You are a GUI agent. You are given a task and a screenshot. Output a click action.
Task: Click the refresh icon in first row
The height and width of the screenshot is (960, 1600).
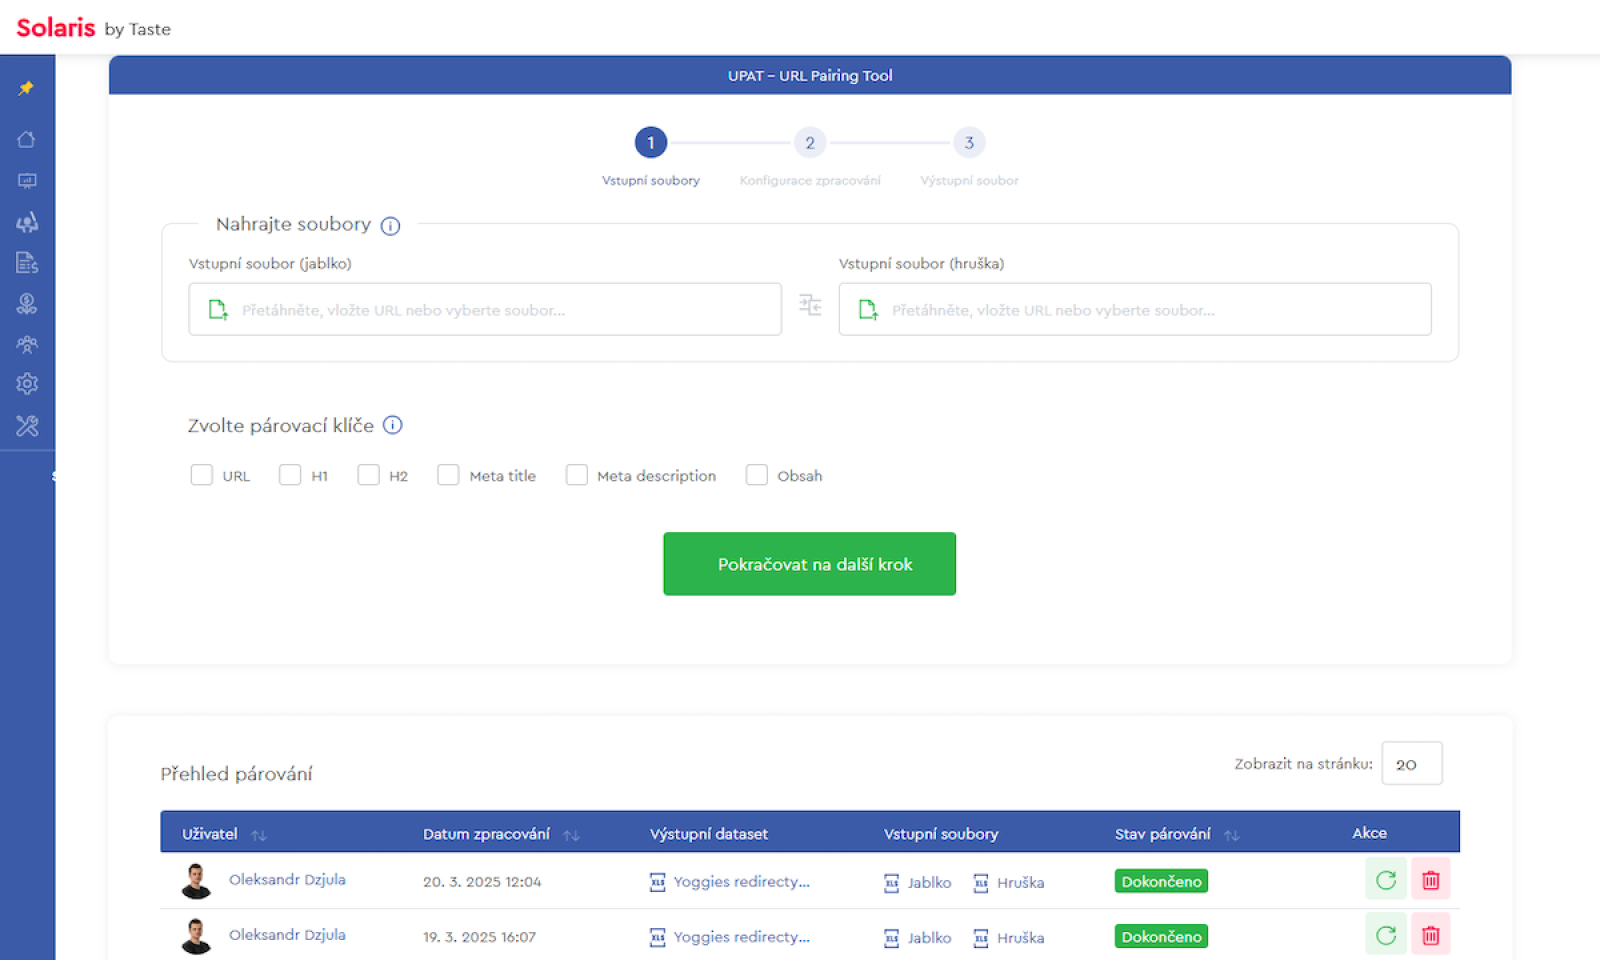1385,880
